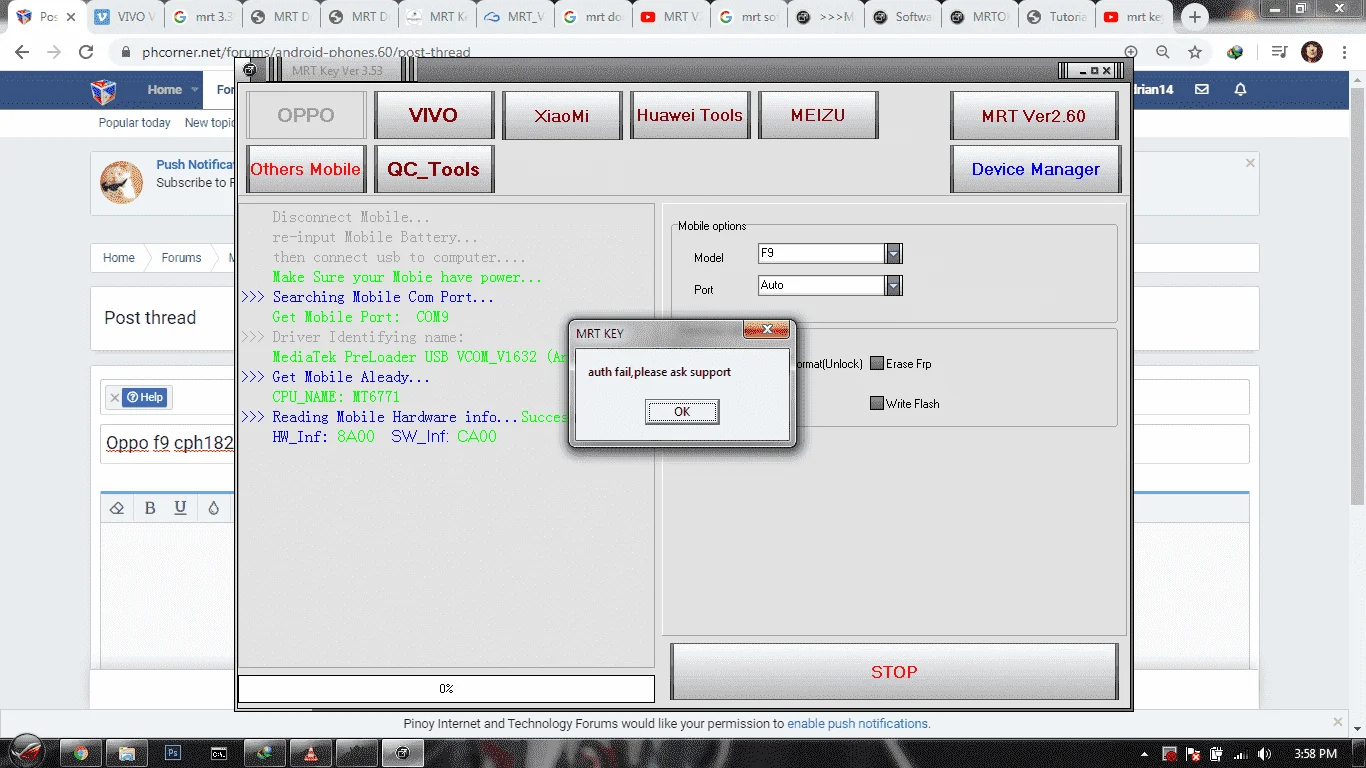Click the phcorner site logo
The width and height of the screenshot is (1366, 768).
coord(103,91)
